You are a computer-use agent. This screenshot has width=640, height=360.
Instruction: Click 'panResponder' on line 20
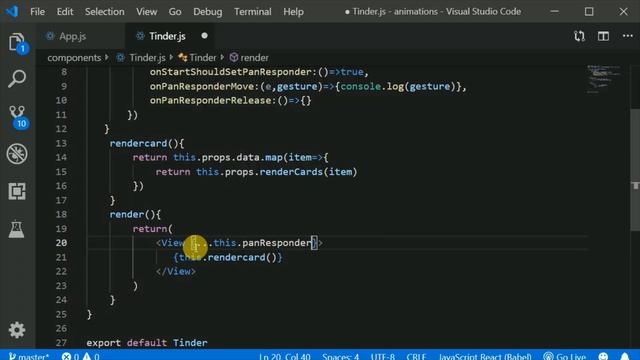coord(277,243)
